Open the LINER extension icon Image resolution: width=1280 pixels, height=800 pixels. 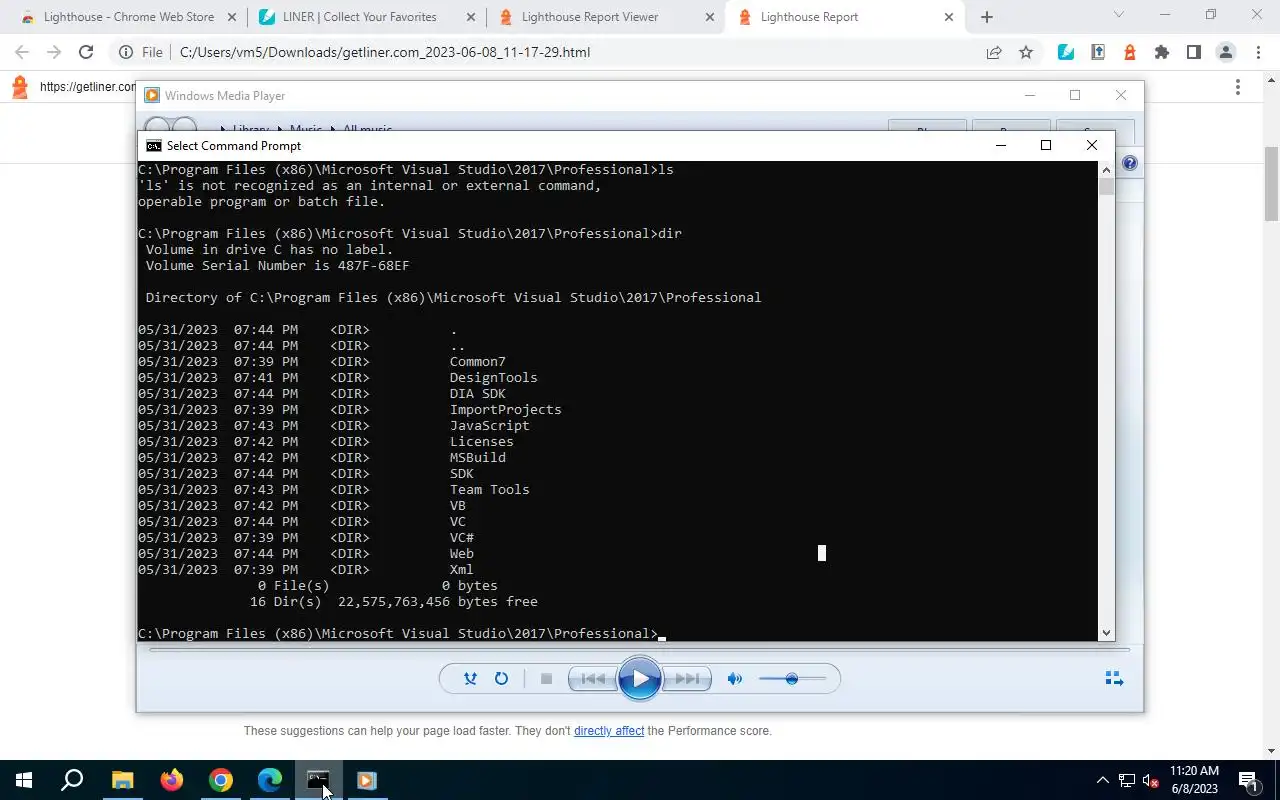[1066, 52]
